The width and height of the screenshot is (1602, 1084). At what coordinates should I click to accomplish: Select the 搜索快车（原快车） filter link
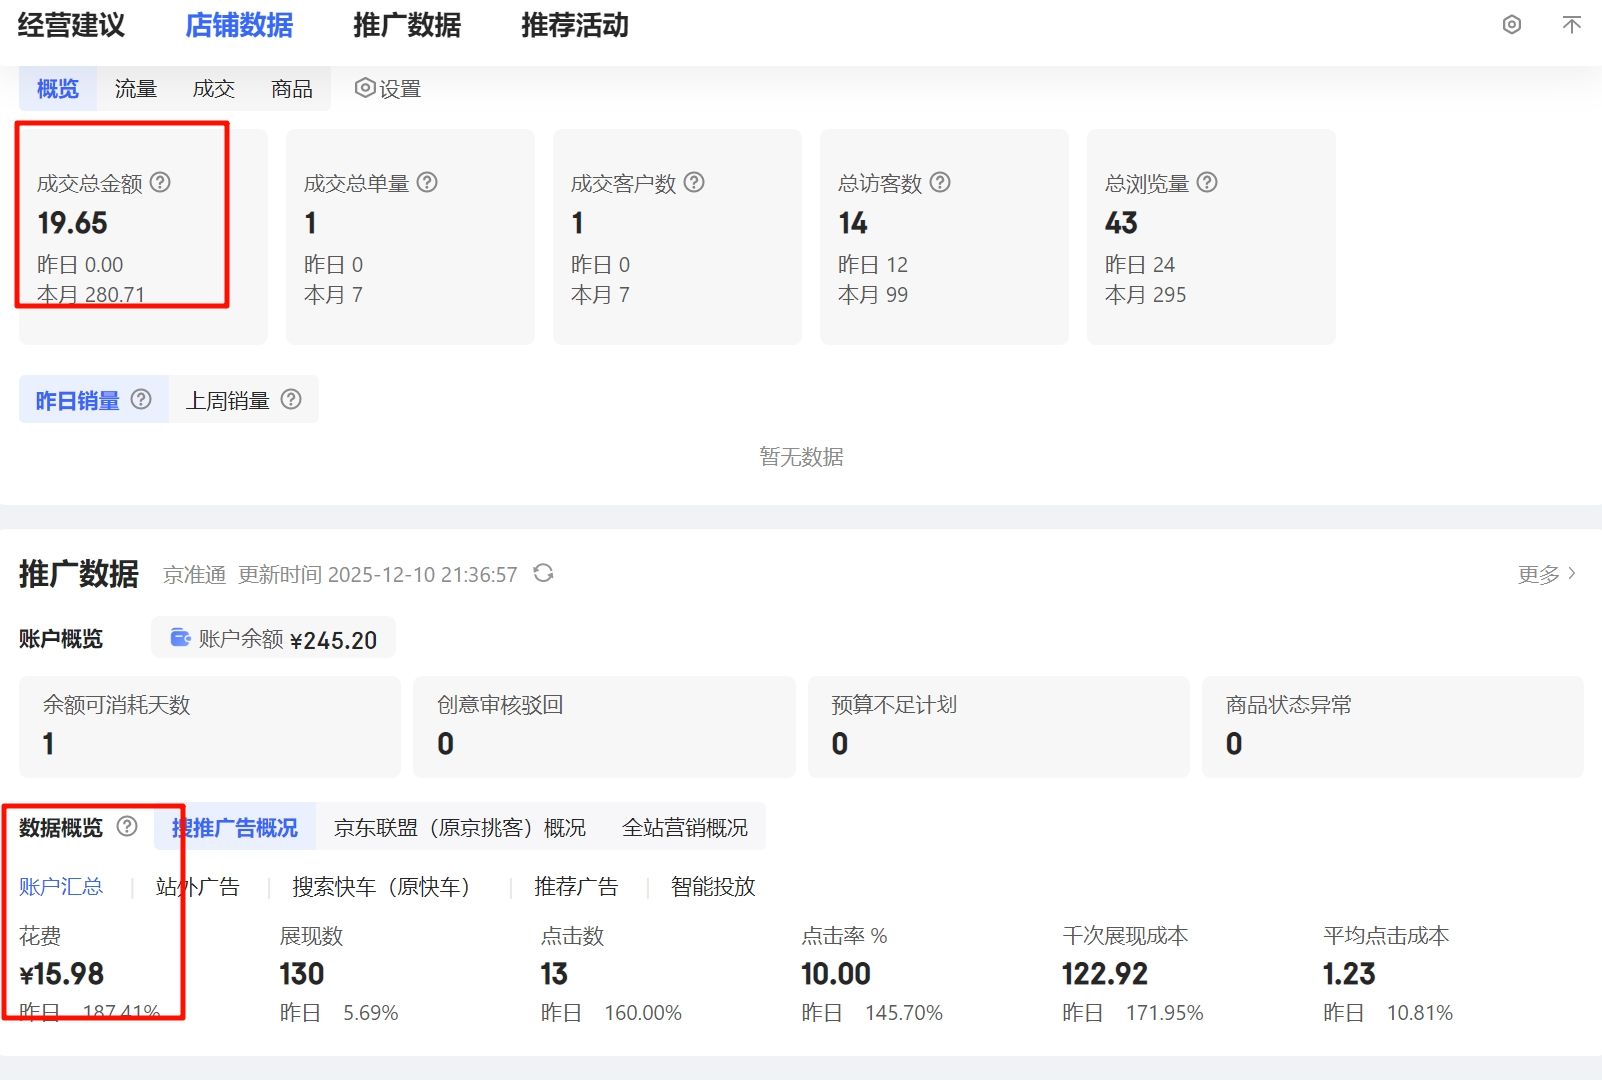click(381, 887)
